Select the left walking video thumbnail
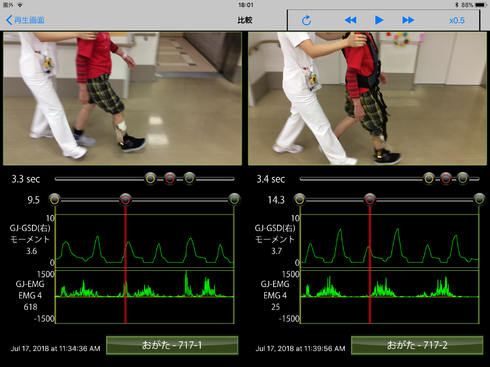 [122, 98]
